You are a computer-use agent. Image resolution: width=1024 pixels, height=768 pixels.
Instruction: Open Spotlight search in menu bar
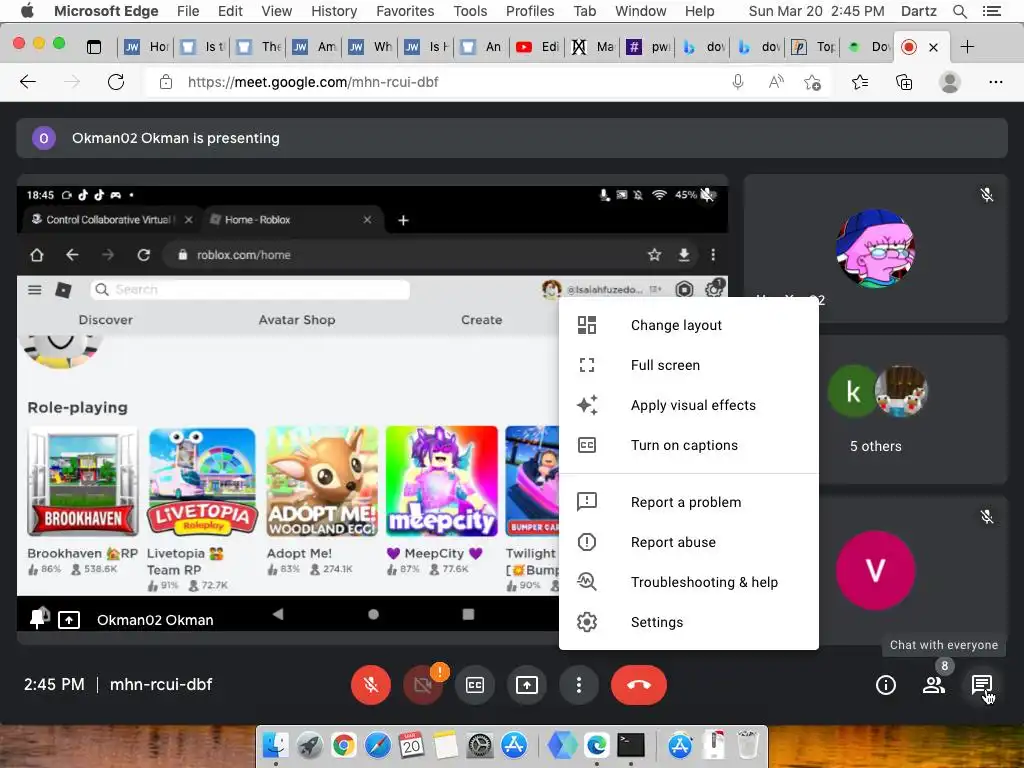959,11
